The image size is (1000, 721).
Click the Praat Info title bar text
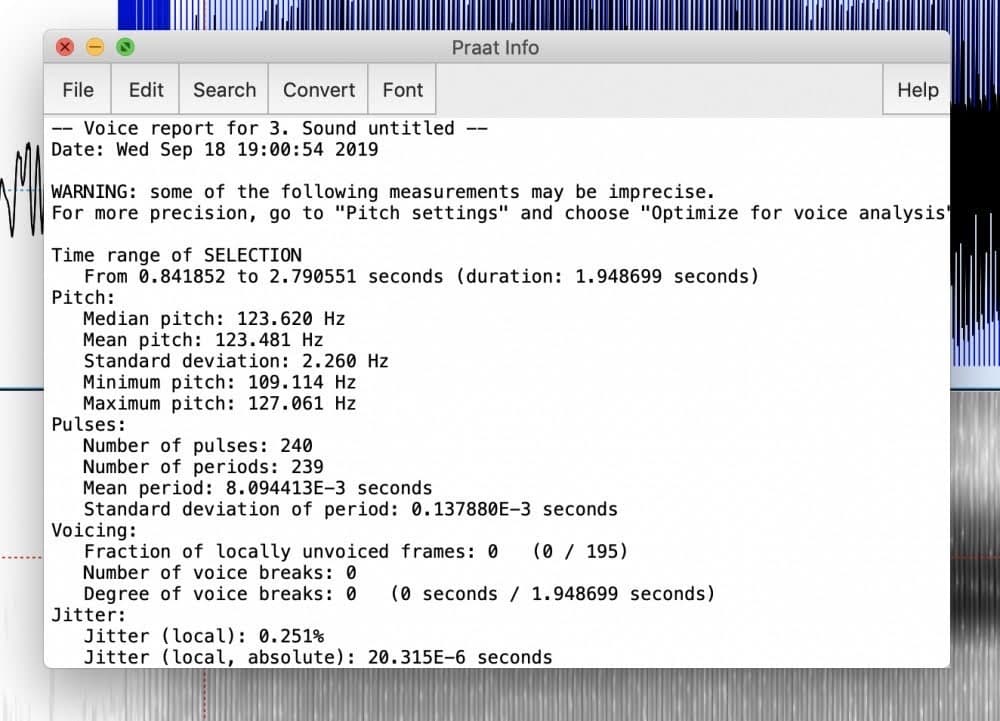pyautogui.click(x=495, y=47)
